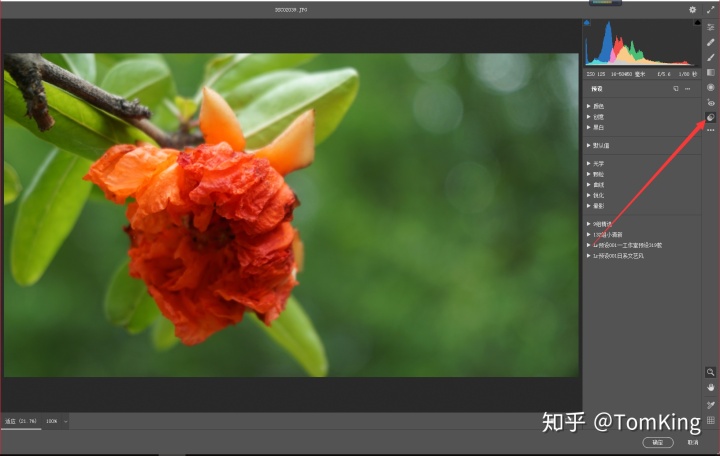Select the Hand pan tool
This screenshot has height=456, width=720.
tap(711, 388)
